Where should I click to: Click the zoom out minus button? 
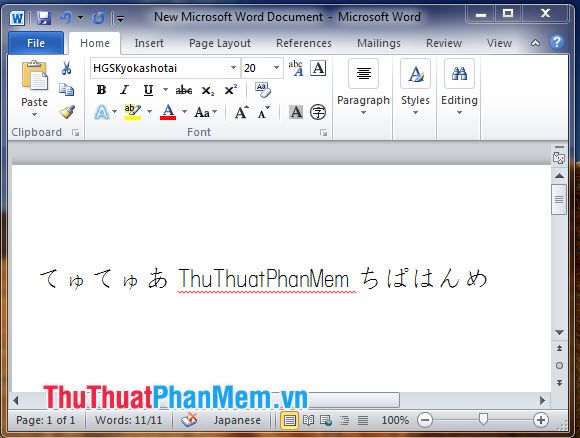point(425,420)
